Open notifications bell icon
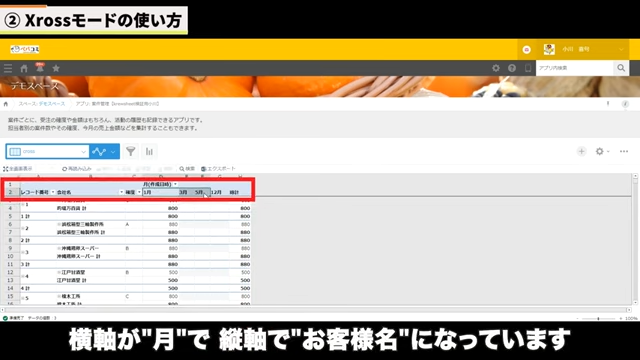Viewport: 640px width, 360px height. [40, 68]
